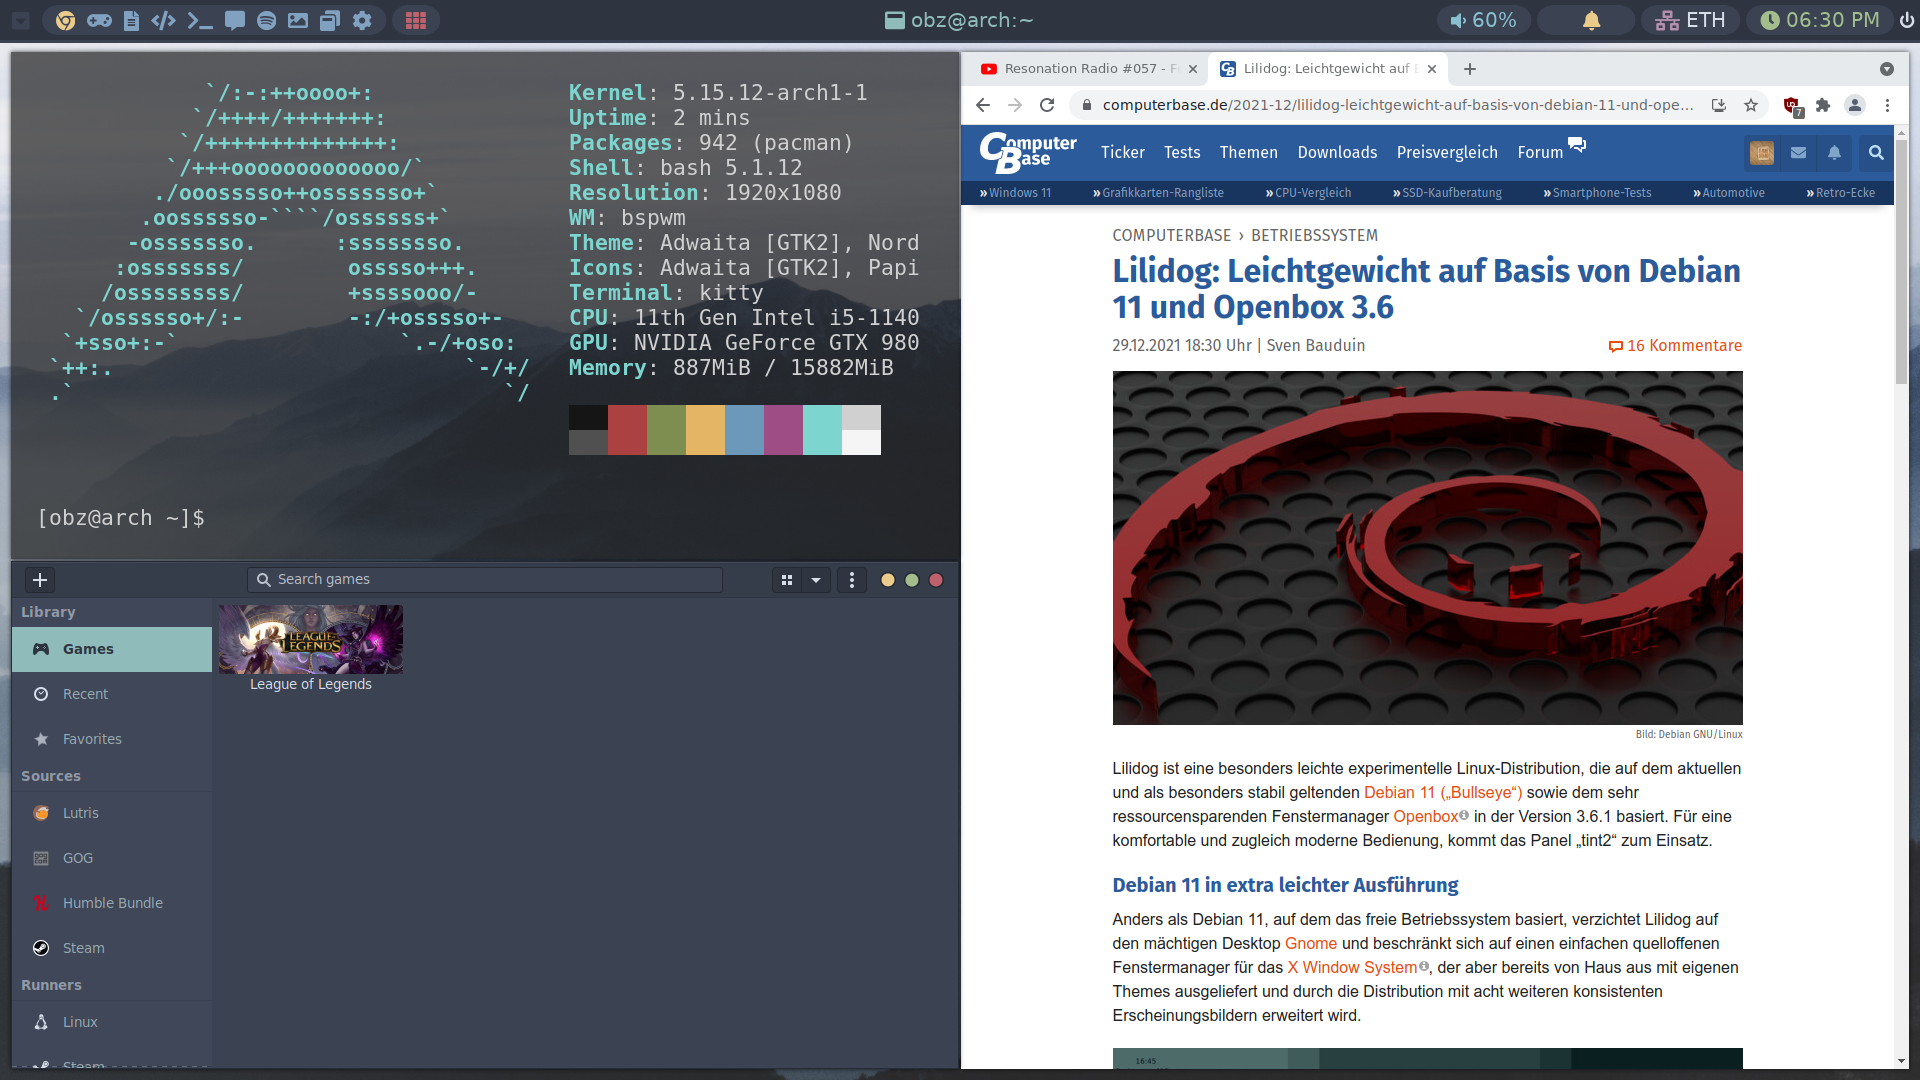
Task: Open the document icon in top panel
Action: [x=131, y=20]
